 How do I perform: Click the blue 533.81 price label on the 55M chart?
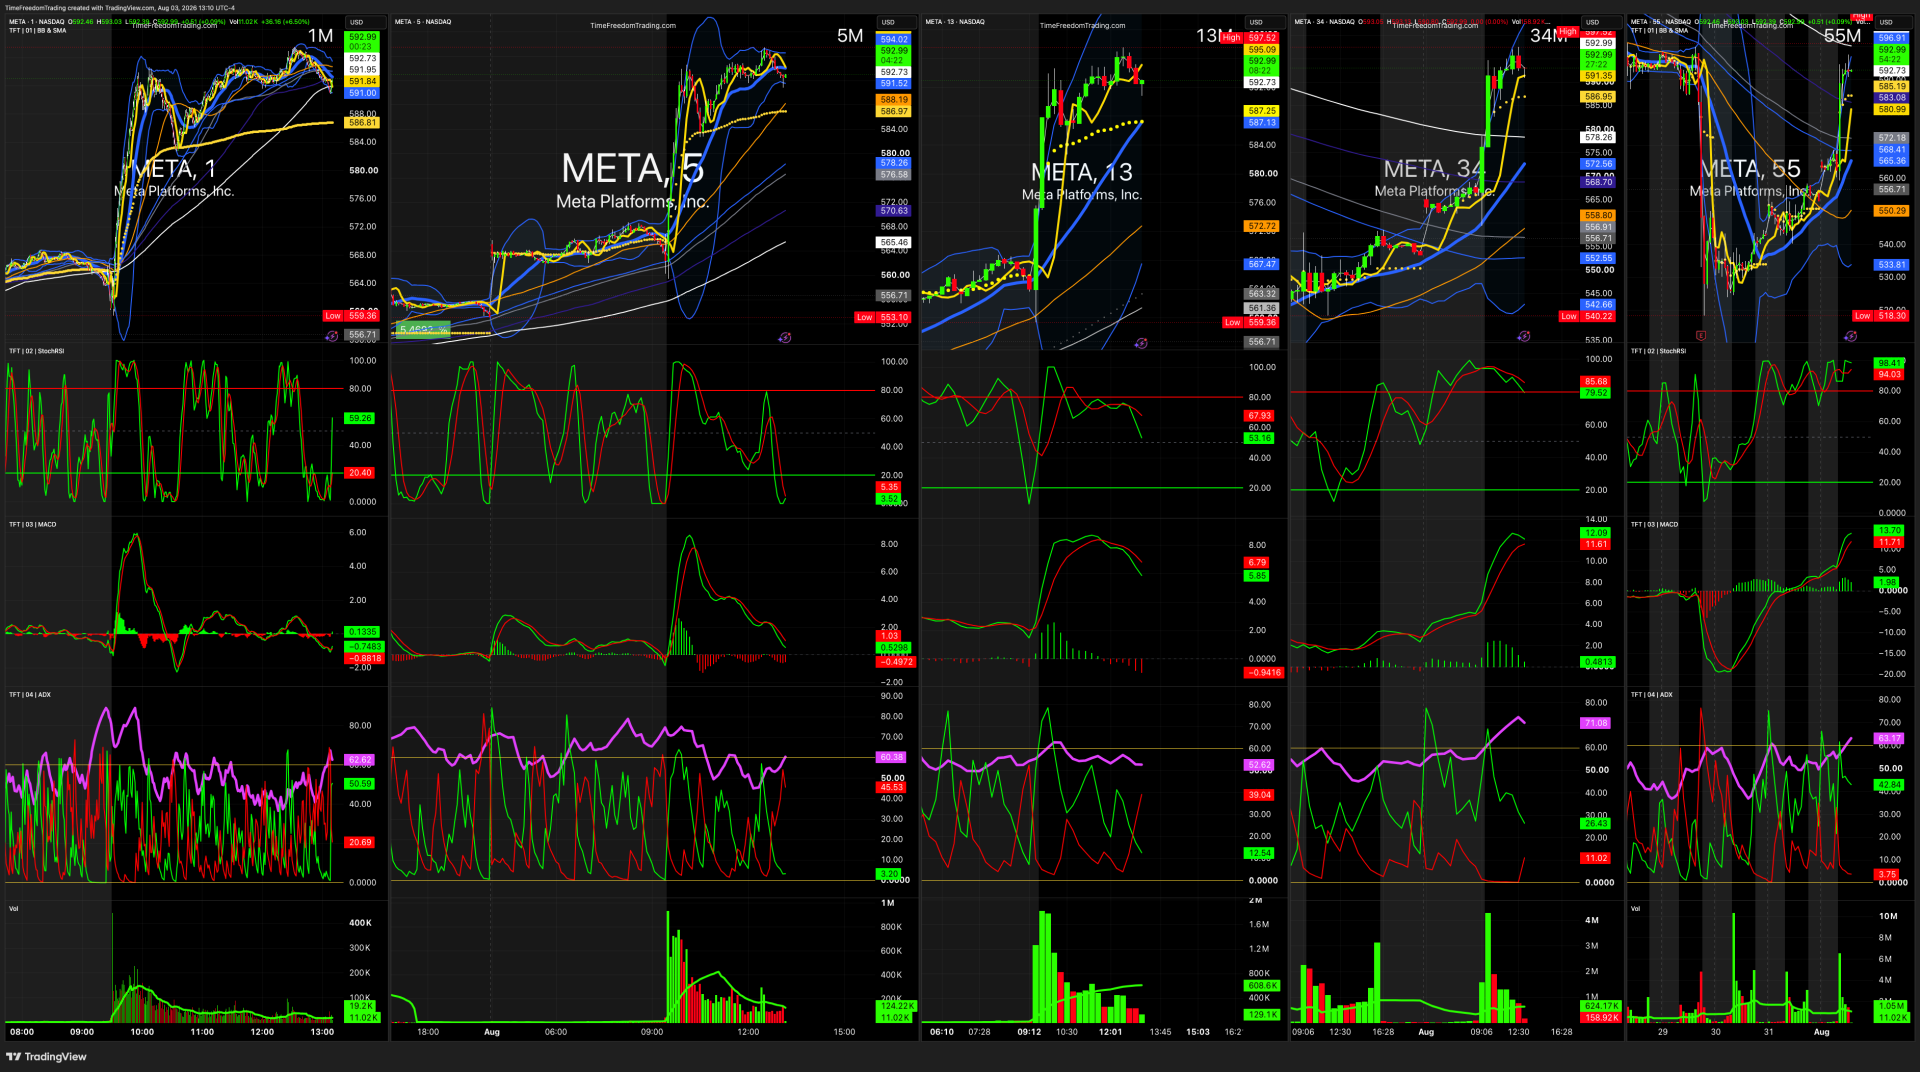coord(1892,265)
